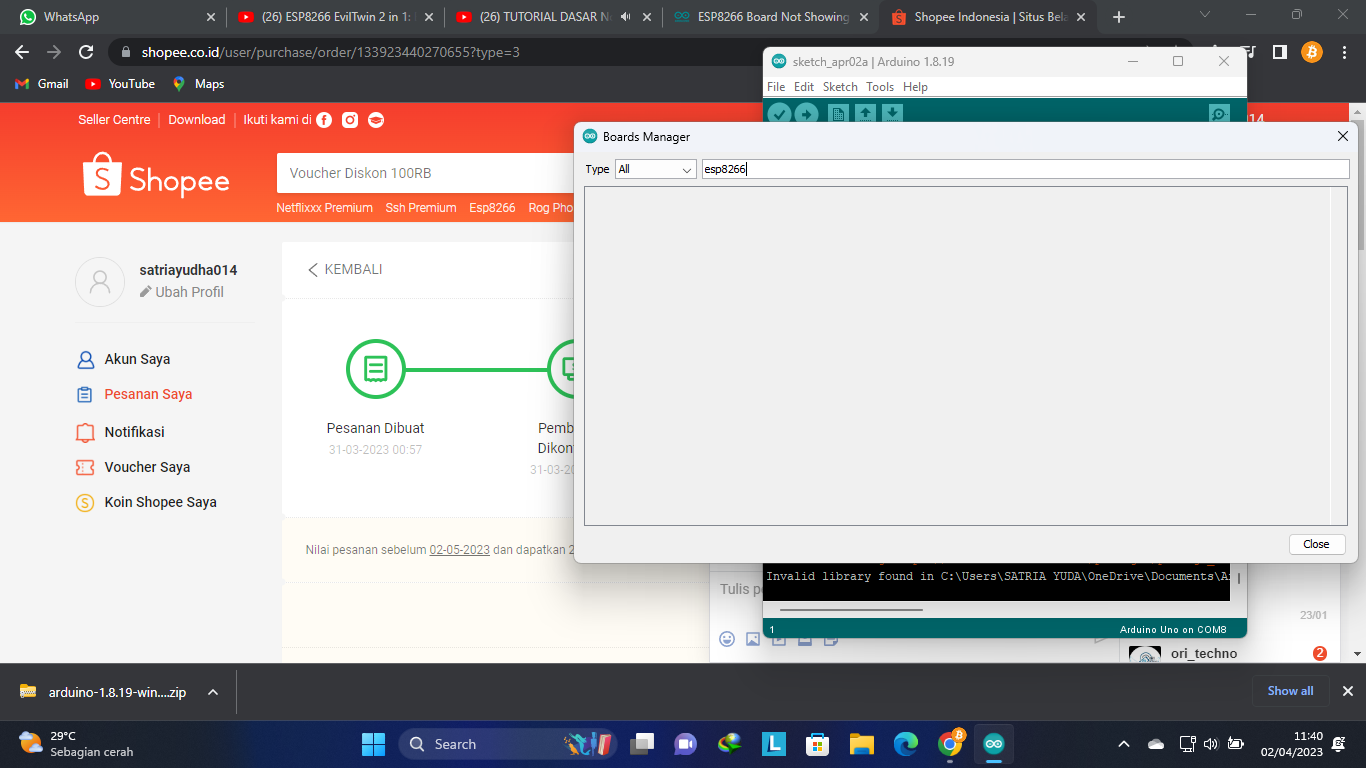Open the Arduino Serial Monitor icon
The image size is (1366, 768).
[1219, 113]
